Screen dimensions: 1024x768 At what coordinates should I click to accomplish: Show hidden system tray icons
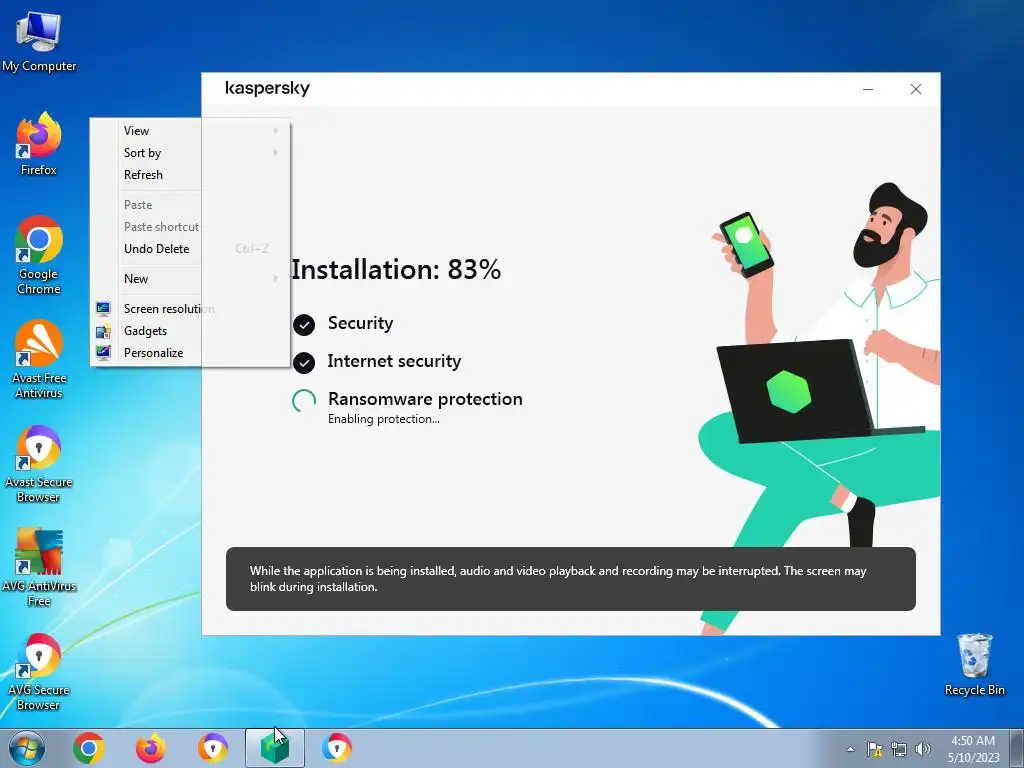(x=850, y=749)
